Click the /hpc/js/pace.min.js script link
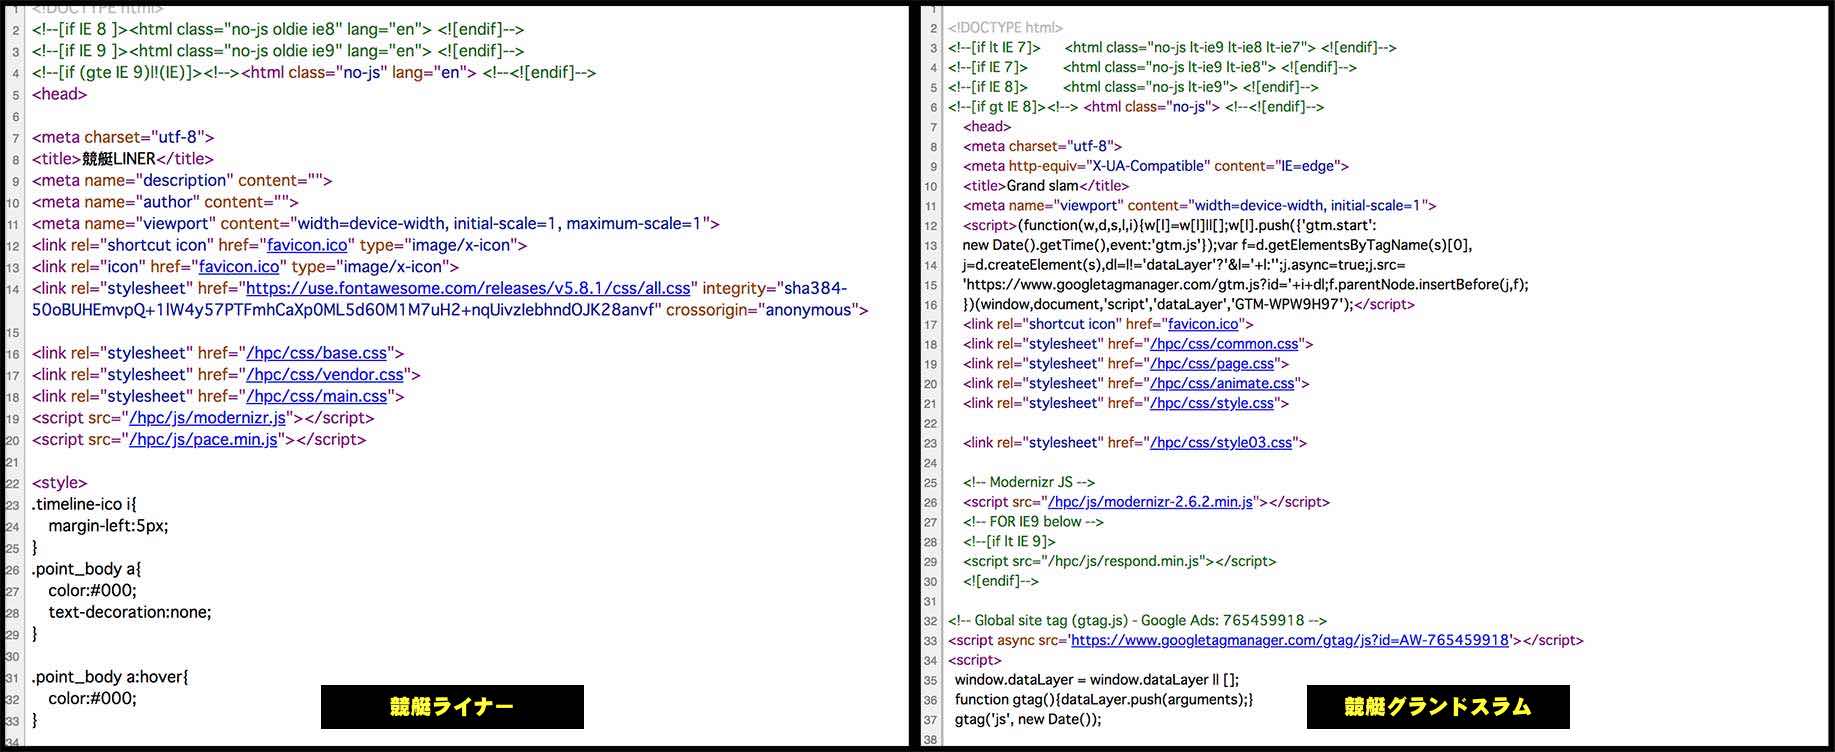The height and width of the screenshot is (752, 1835). tap(204, 440)
